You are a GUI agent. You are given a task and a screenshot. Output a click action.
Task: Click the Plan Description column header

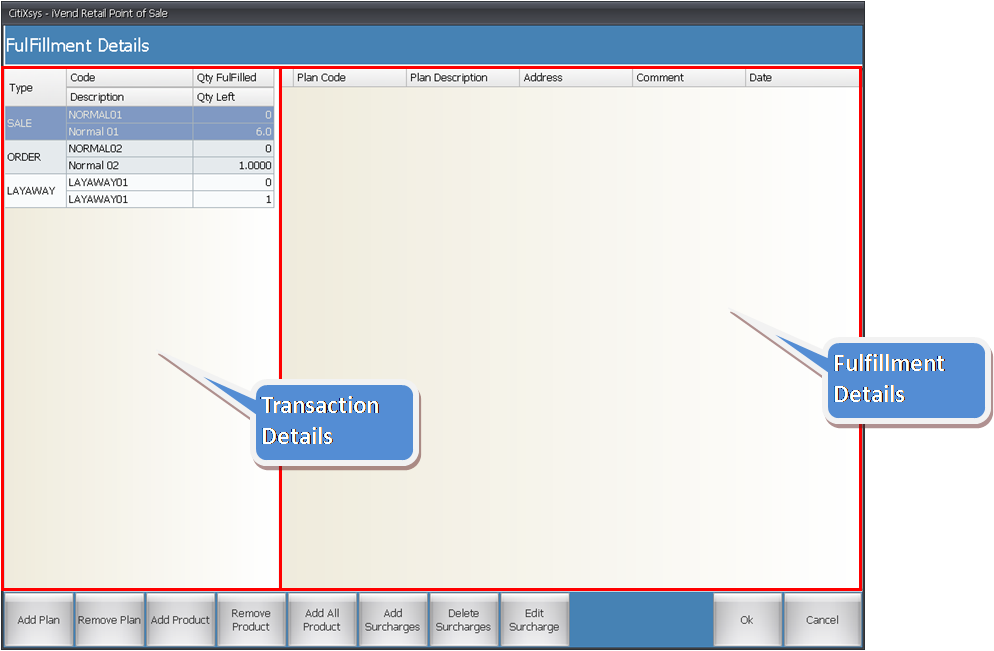(x=462, y=78)
